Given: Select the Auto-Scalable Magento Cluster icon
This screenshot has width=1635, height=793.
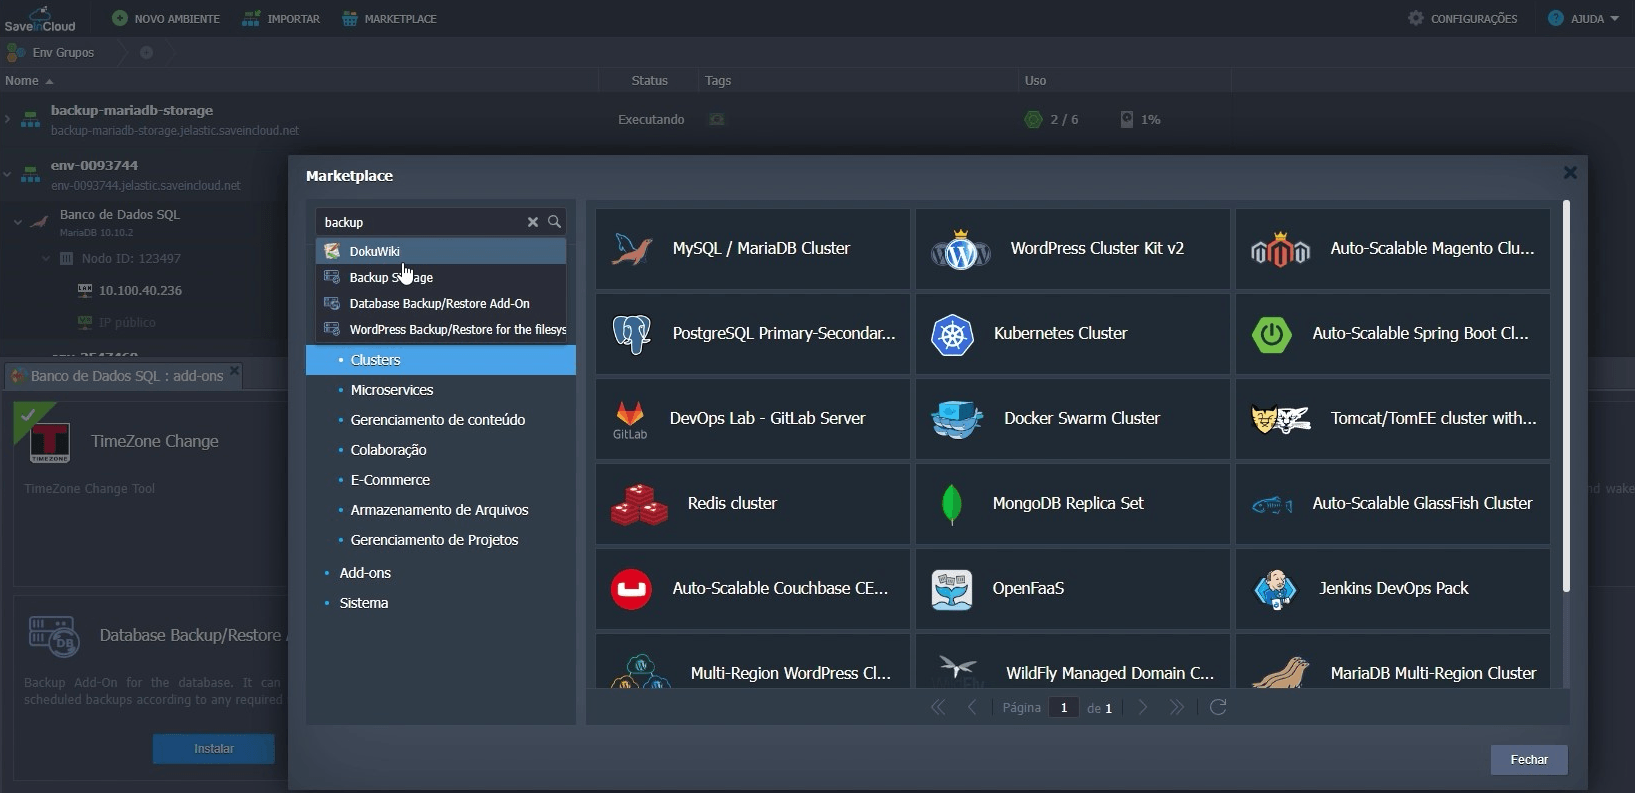Looking at the screenshot, I should tap(1280, 249).
